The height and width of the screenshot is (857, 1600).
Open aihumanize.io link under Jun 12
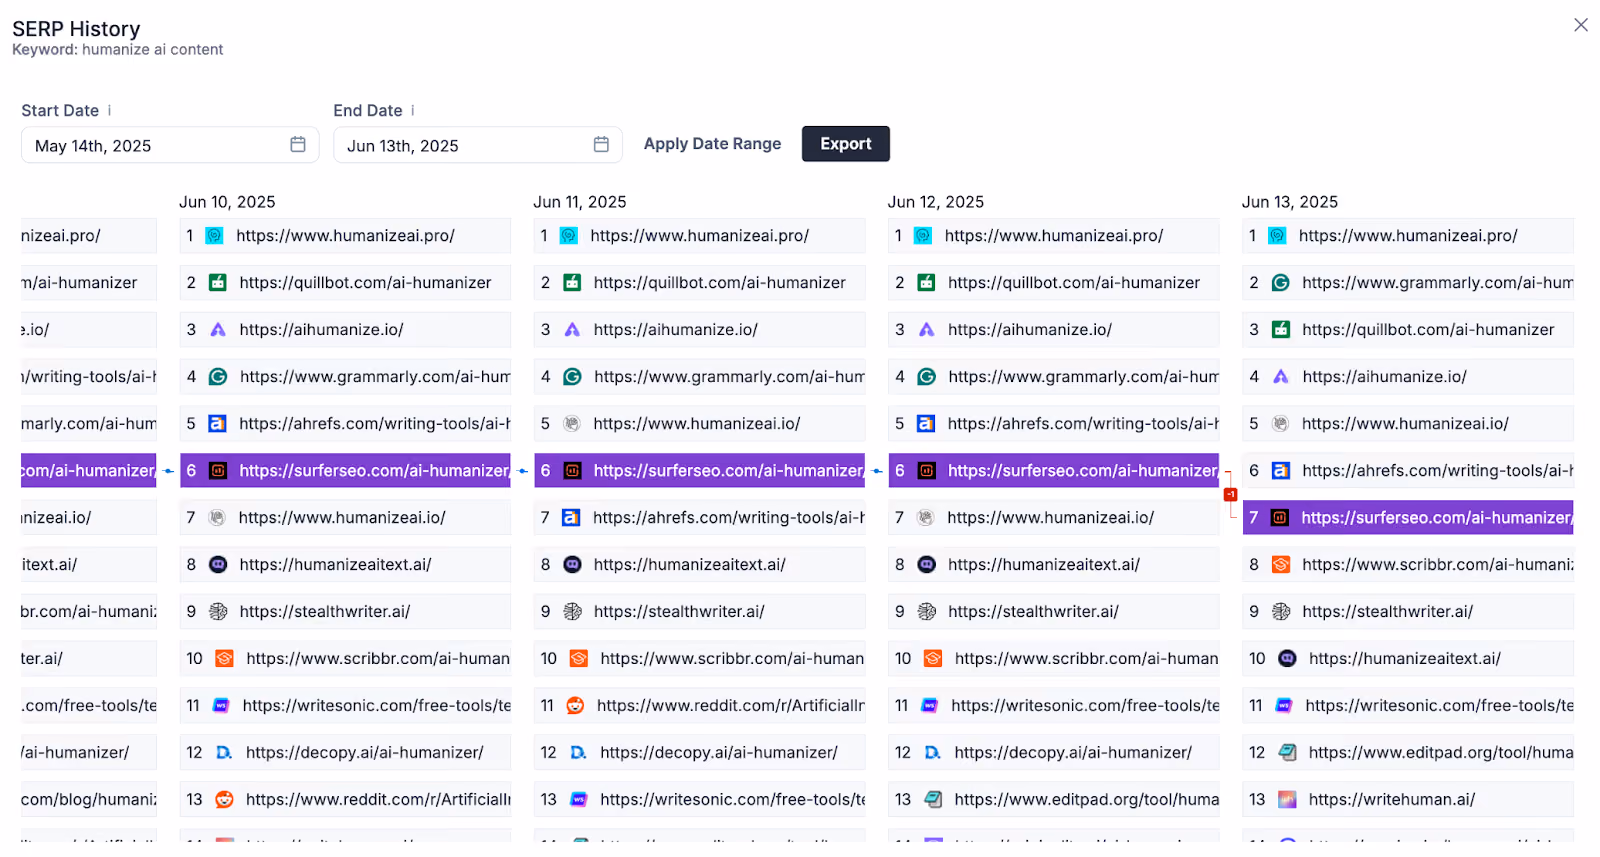(1029, 330)
